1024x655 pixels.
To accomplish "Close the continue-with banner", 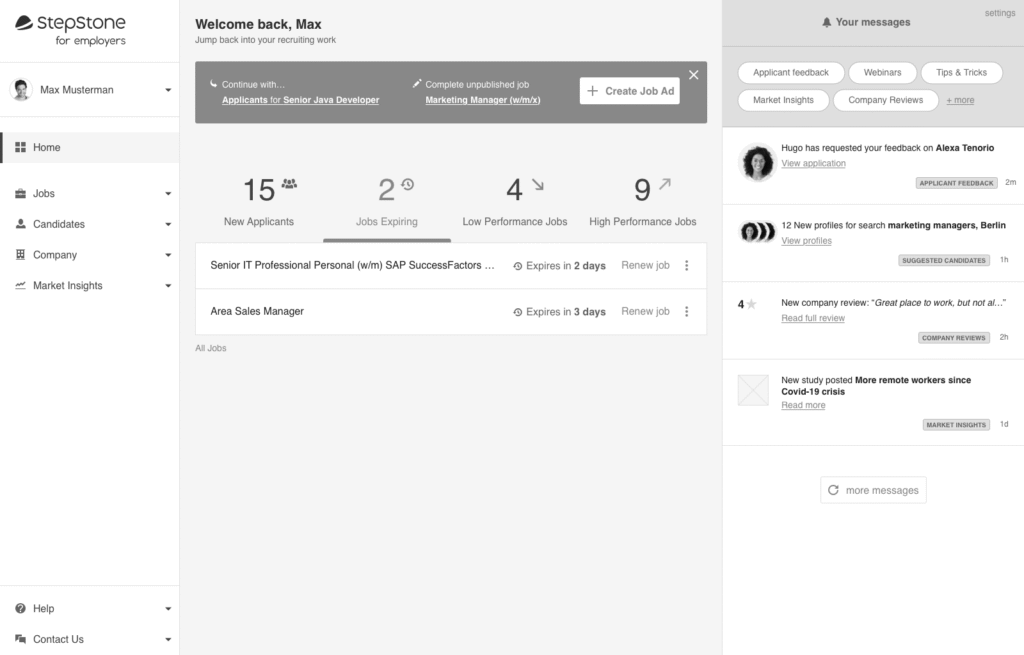I will (694, 75).
